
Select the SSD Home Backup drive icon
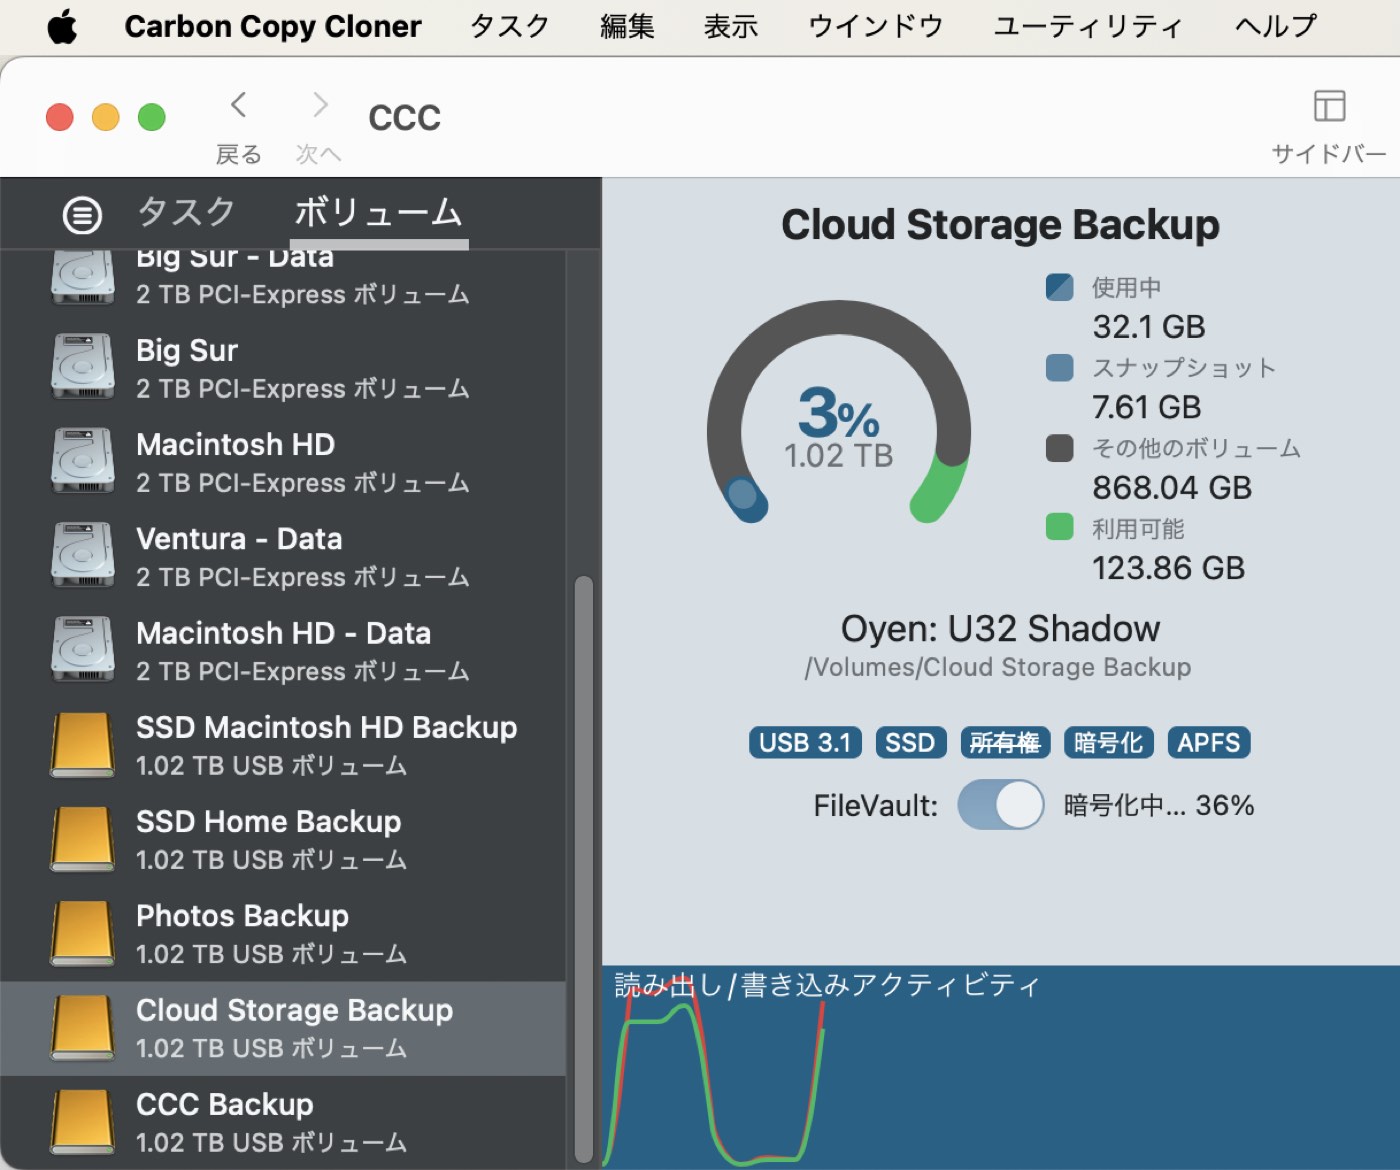pos(83,839)
